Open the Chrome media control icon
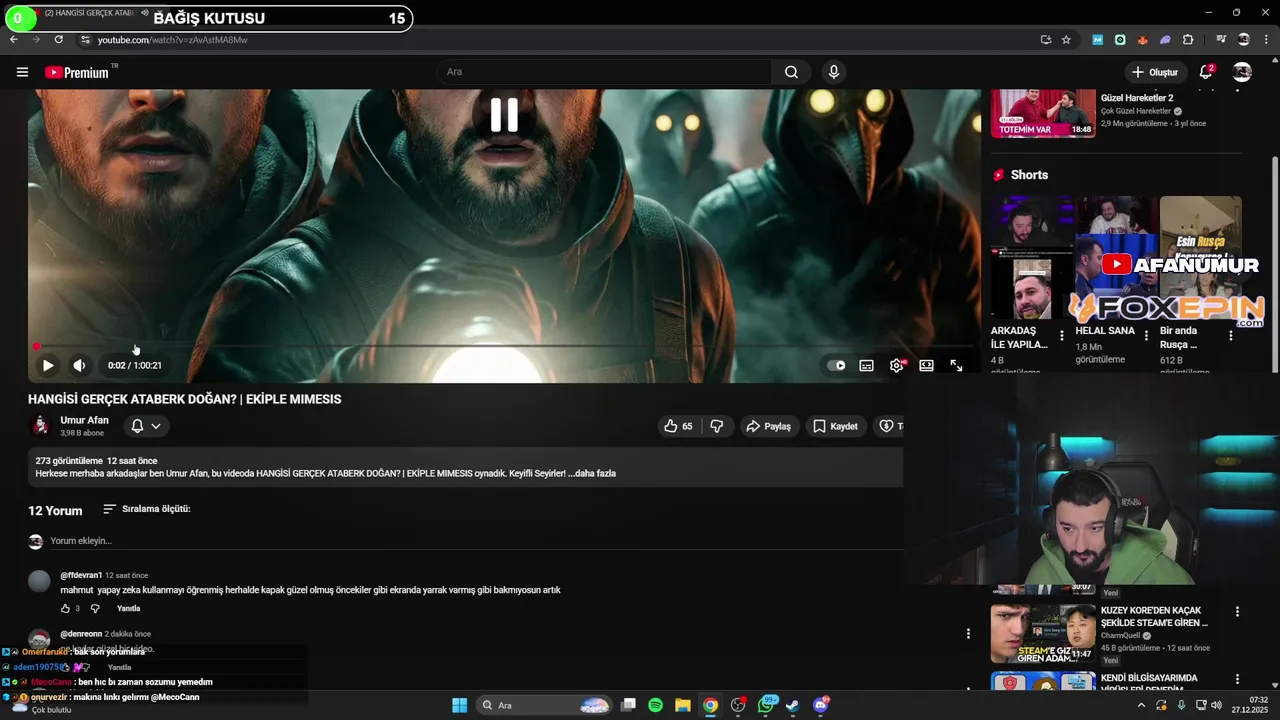The height and width of the screenshot is (720, 1280). coord(1221,40)
